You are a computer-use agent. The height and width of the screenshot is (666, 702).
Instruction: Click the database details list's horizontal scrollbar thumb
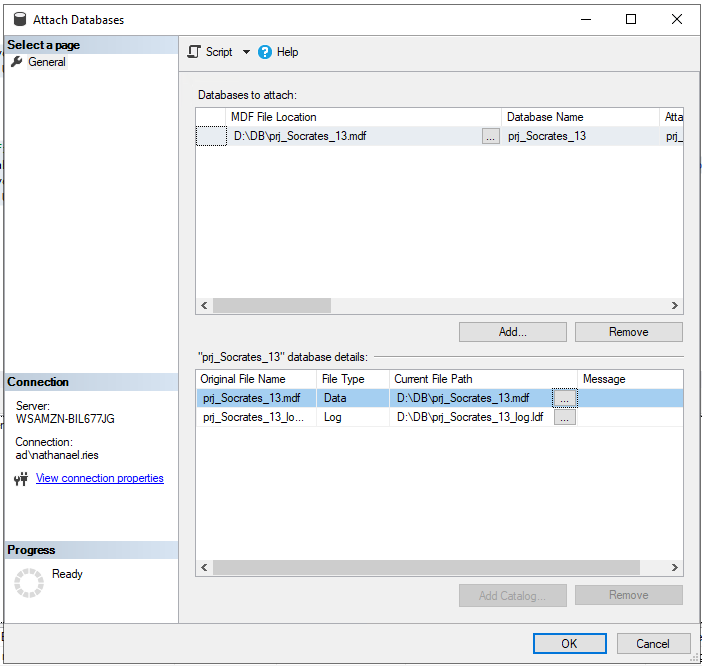tap(426, 568)
